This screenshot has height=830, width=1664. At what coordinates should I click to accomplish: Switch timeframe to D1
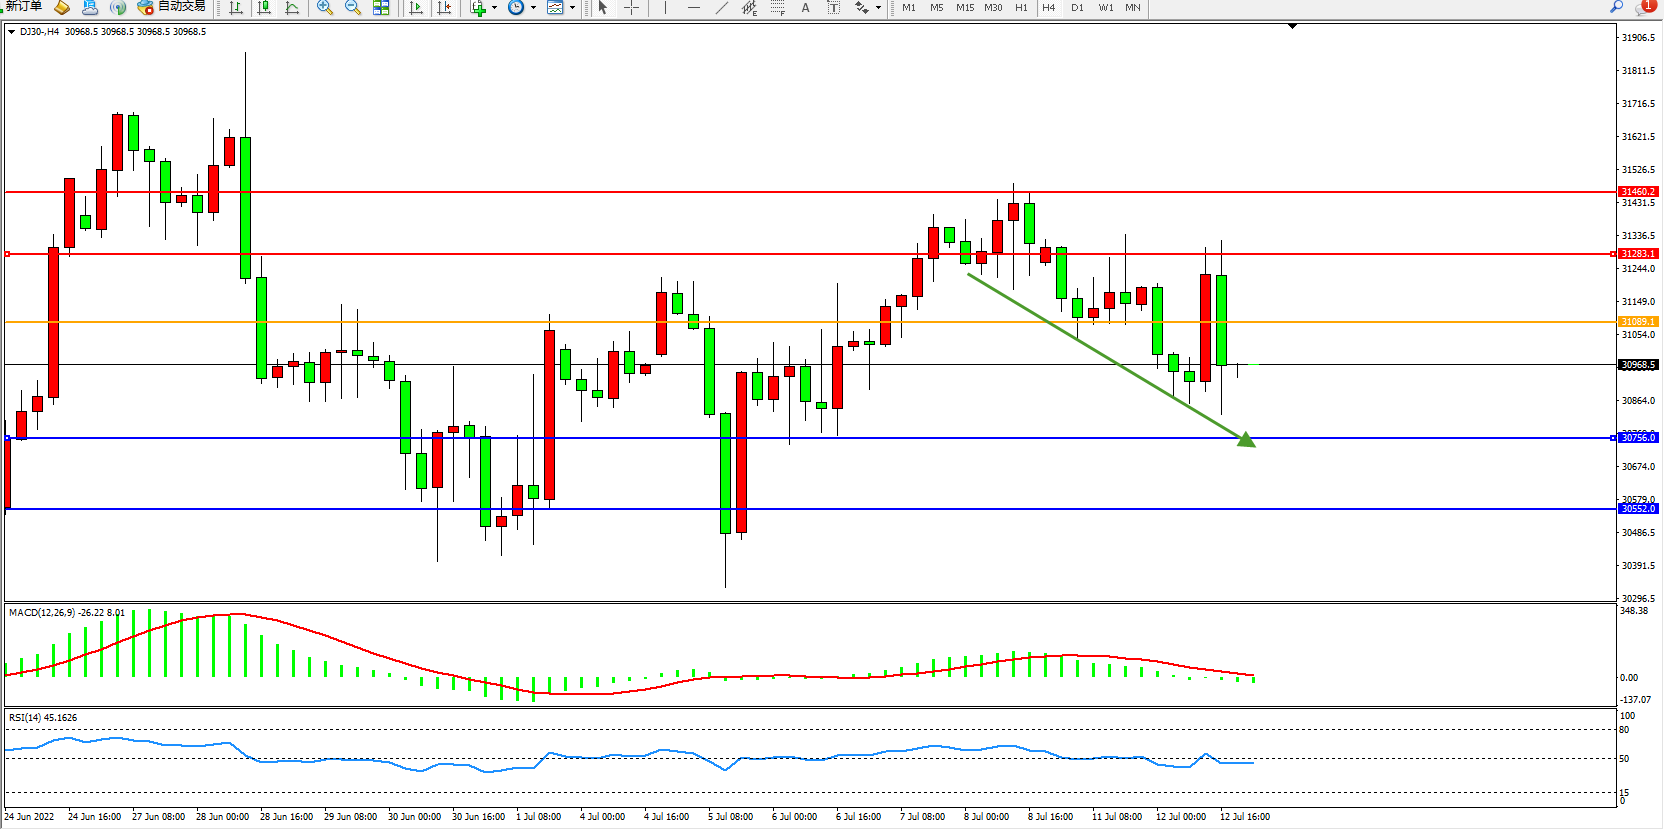[x=1077, y=8]
